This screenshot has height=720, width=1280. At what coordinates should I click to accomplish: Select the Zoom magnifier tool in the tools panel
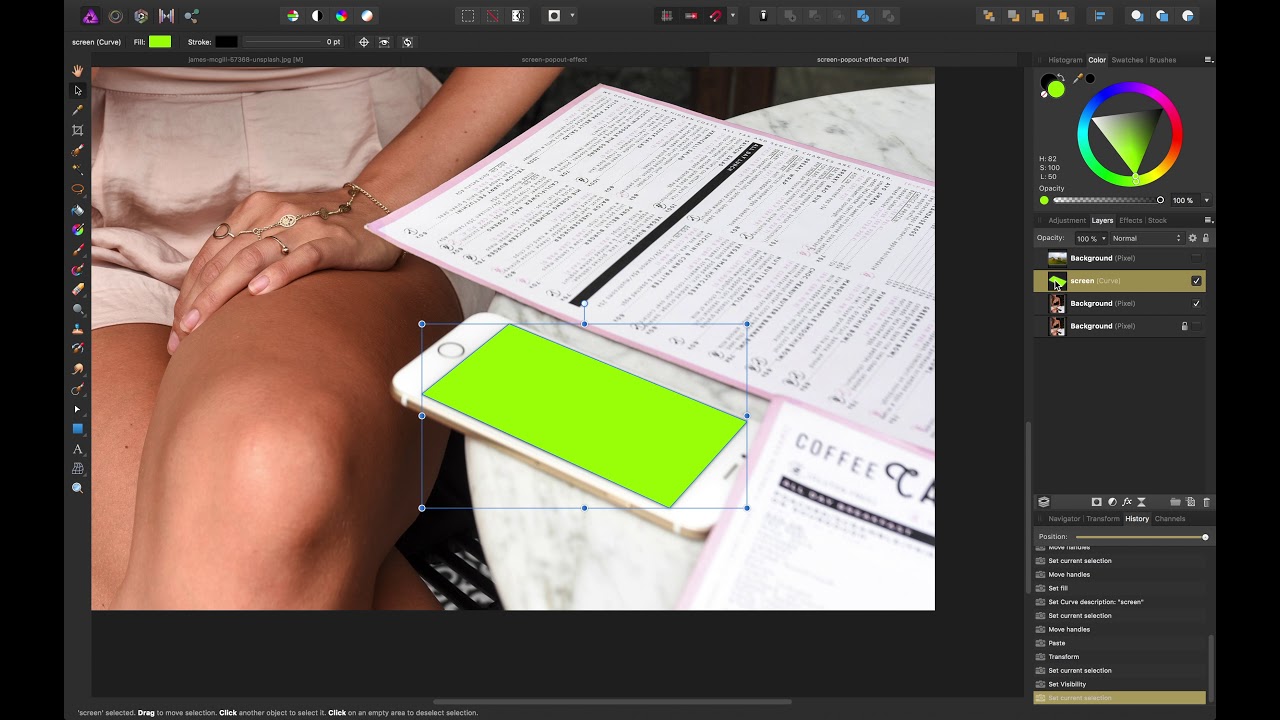coord(77,488)
